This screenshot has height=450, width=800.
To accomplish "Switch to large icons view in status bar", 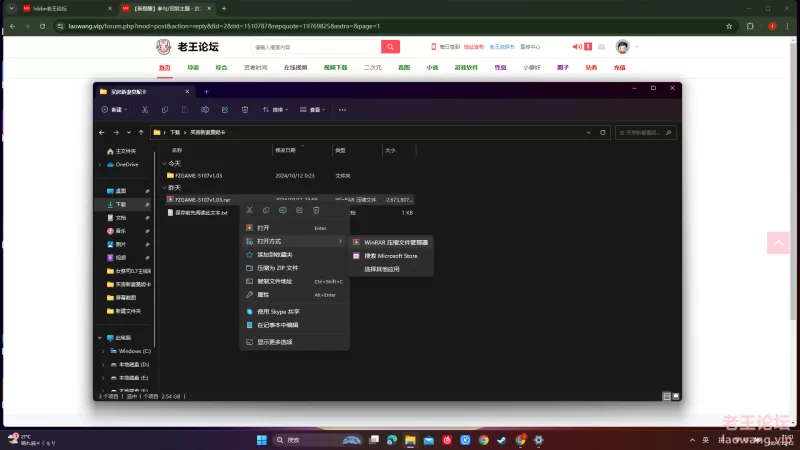I will click(676, 396).
